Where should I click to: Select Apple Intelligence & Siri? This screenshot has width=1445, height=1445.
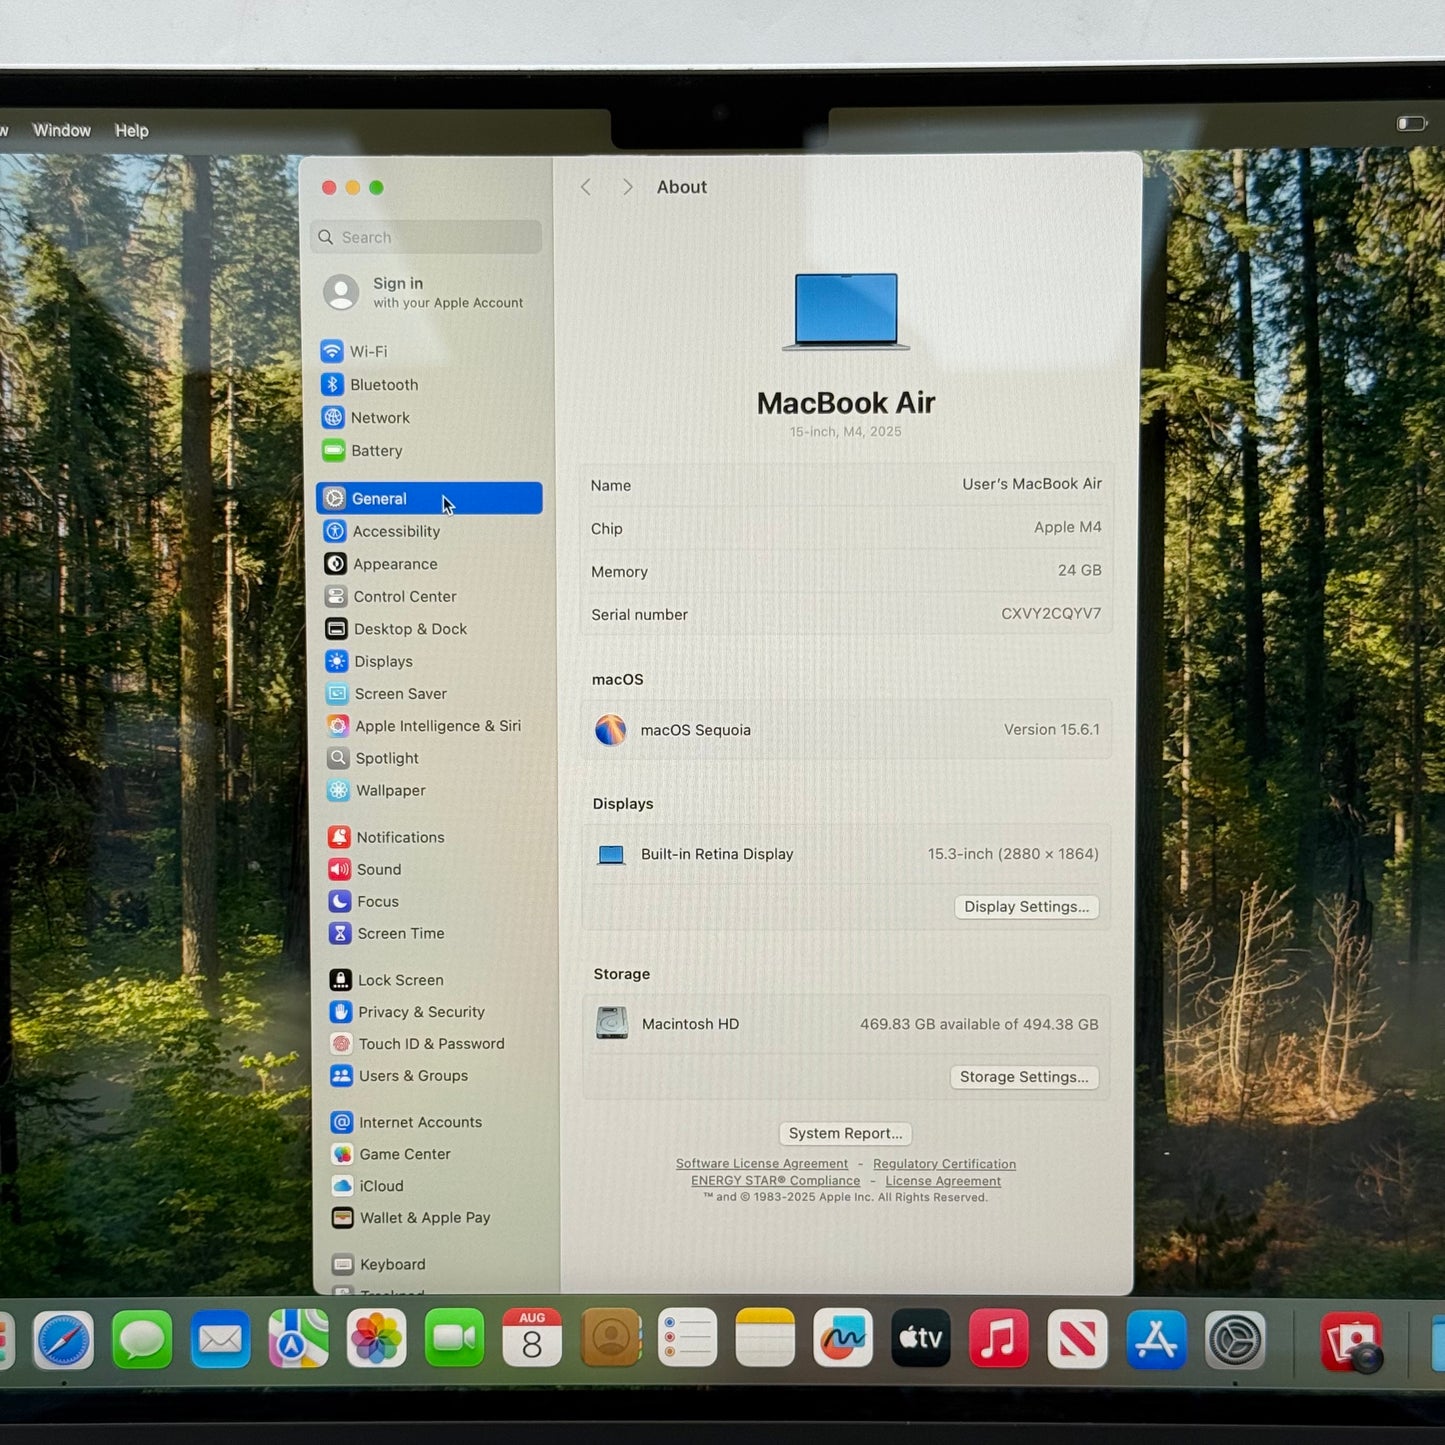tap(424, 726)
